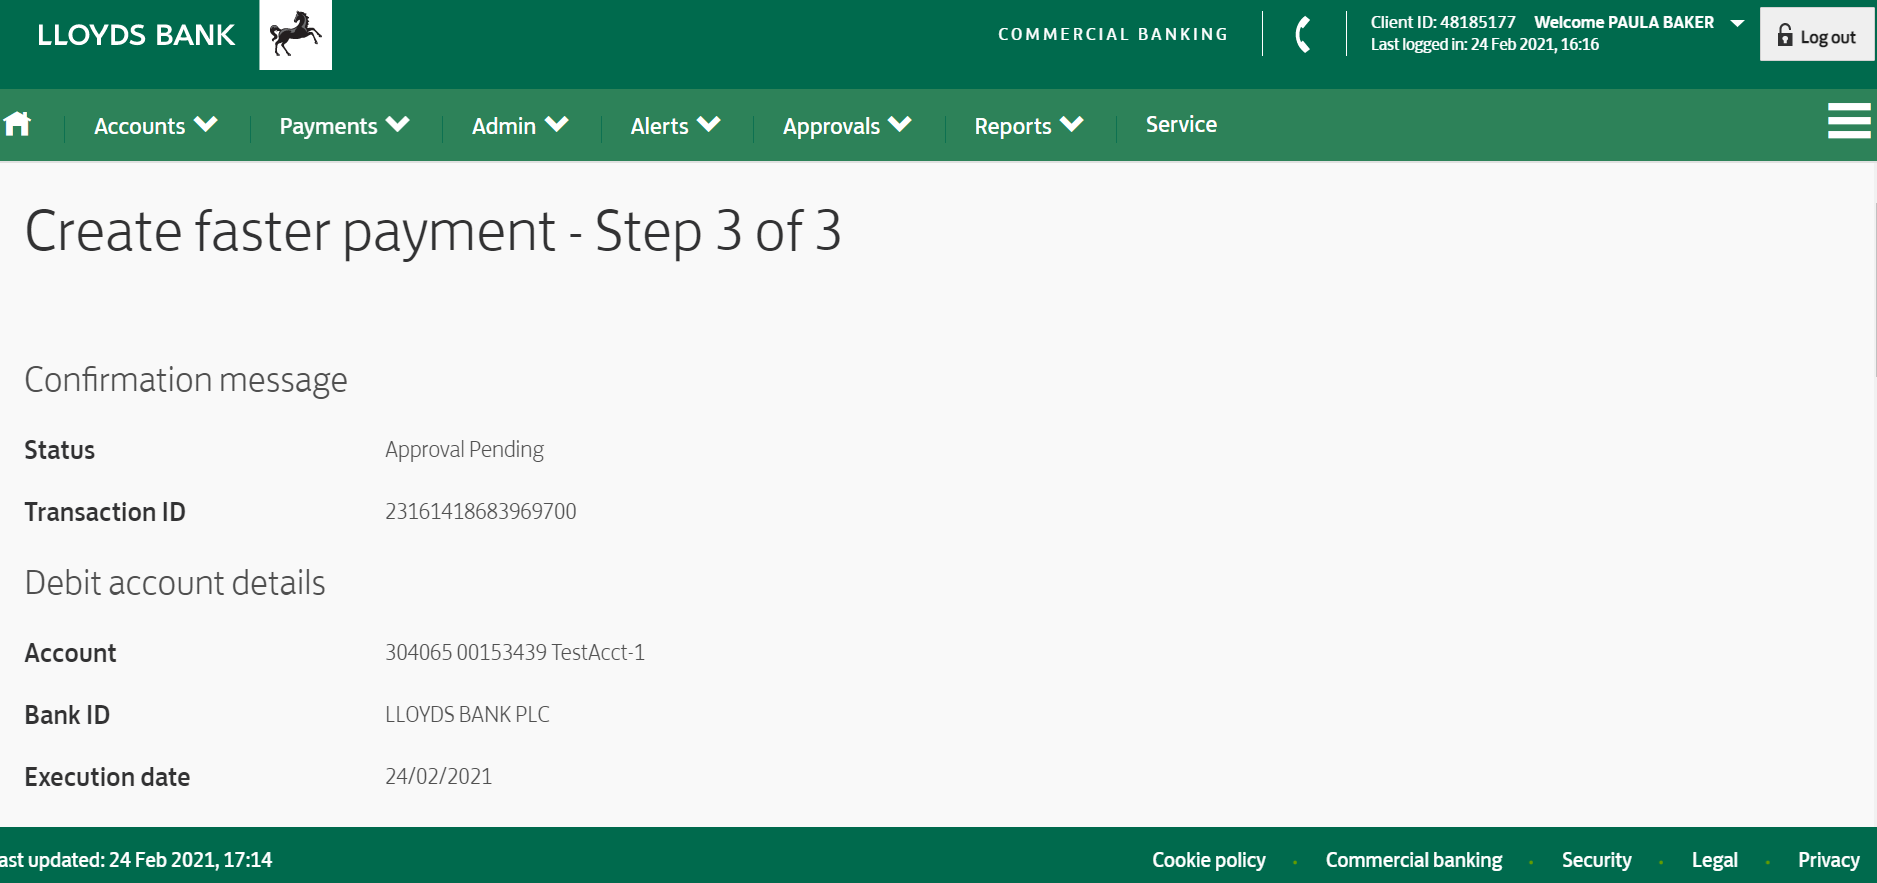The width and height of the screenshot is (1877, 883).
Task: Click the Approvals chevron arrow
Action: (900, 124)
